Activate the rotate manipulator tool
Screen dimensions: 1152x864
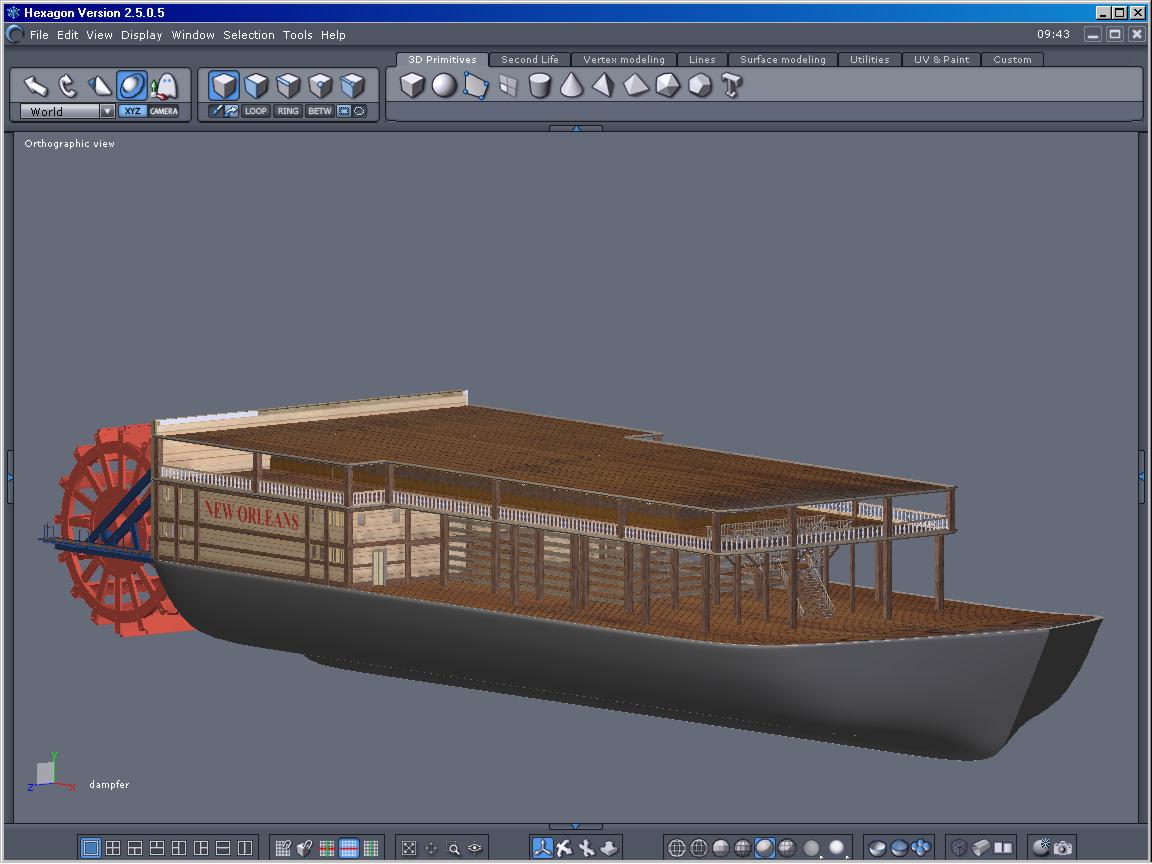tap(67, 86)
